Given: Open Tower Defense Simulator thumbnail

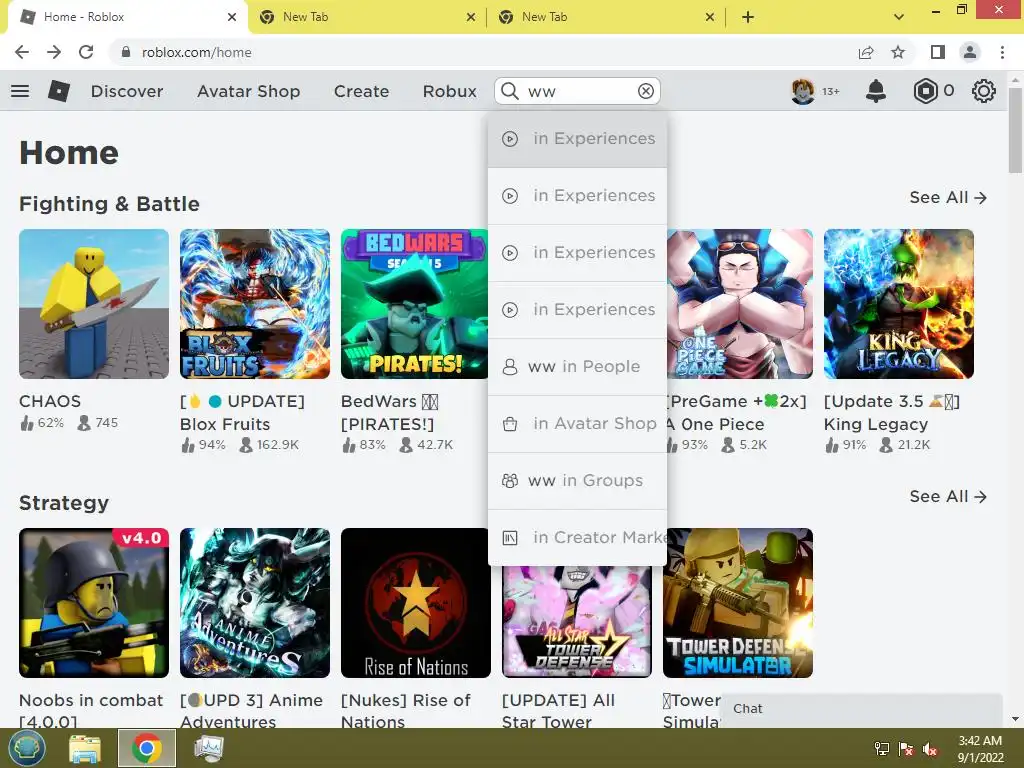Looking at the screenshot, I should [738, 603].
